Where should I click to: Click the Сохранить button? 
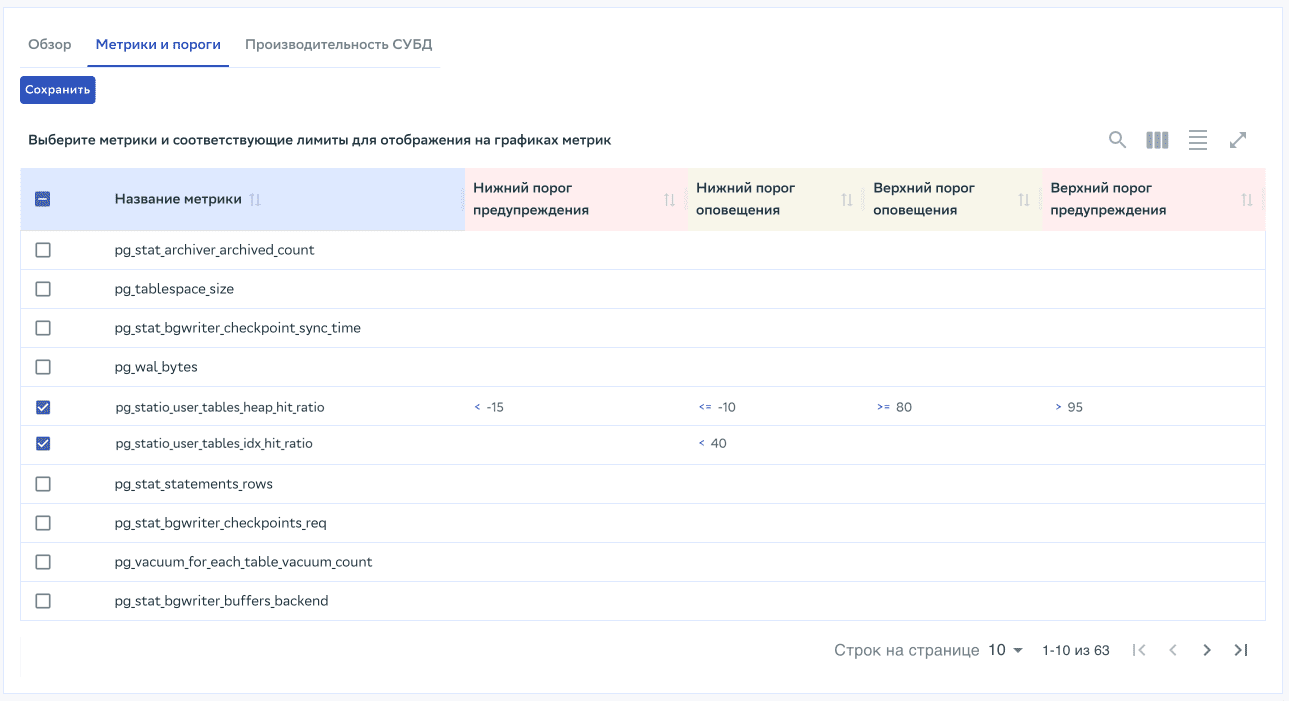point(58,89)
